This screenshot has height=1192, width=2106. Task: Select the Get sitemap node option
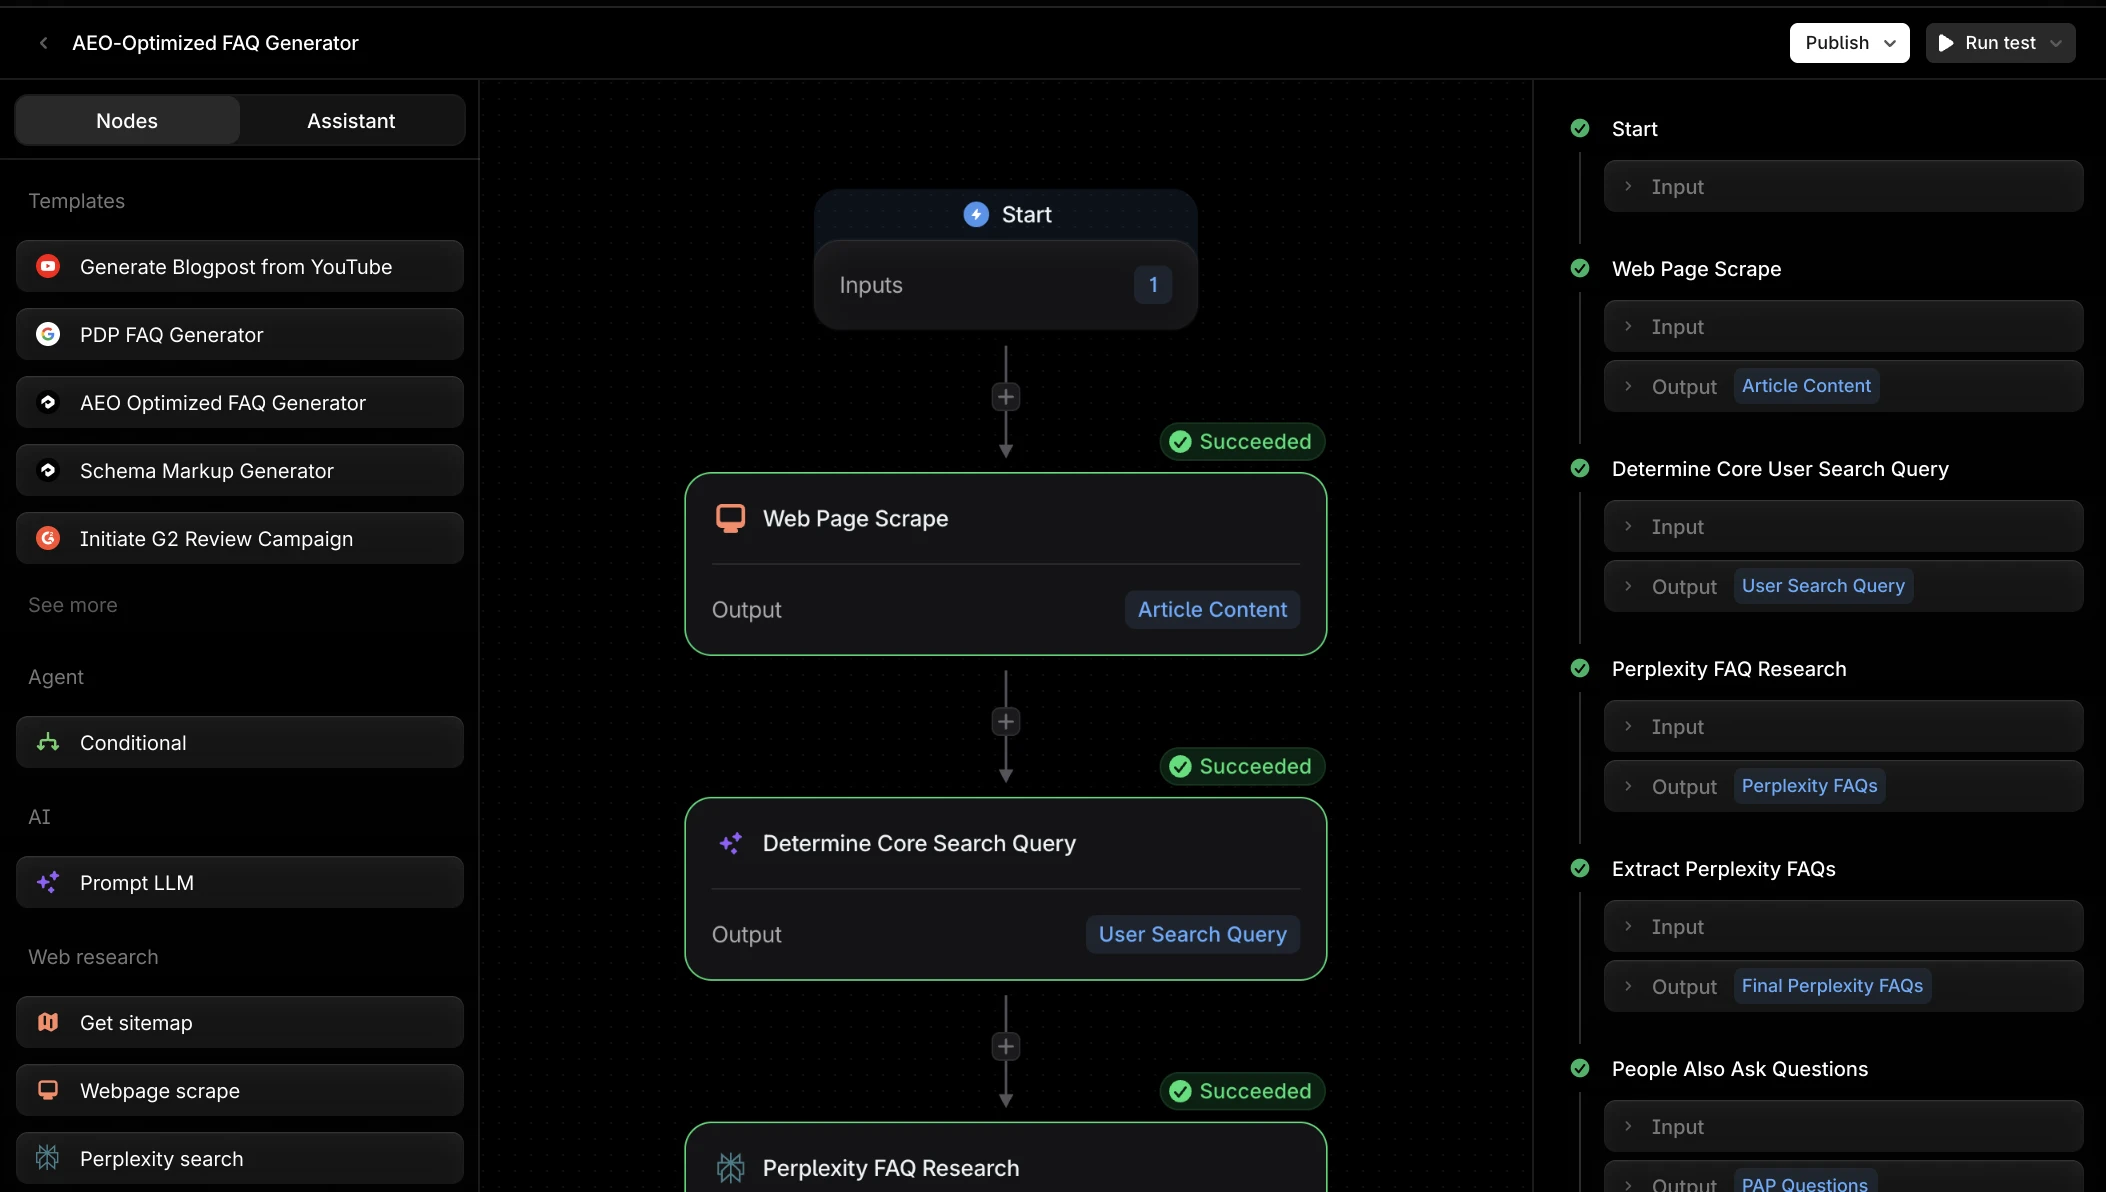(240, 1022)
